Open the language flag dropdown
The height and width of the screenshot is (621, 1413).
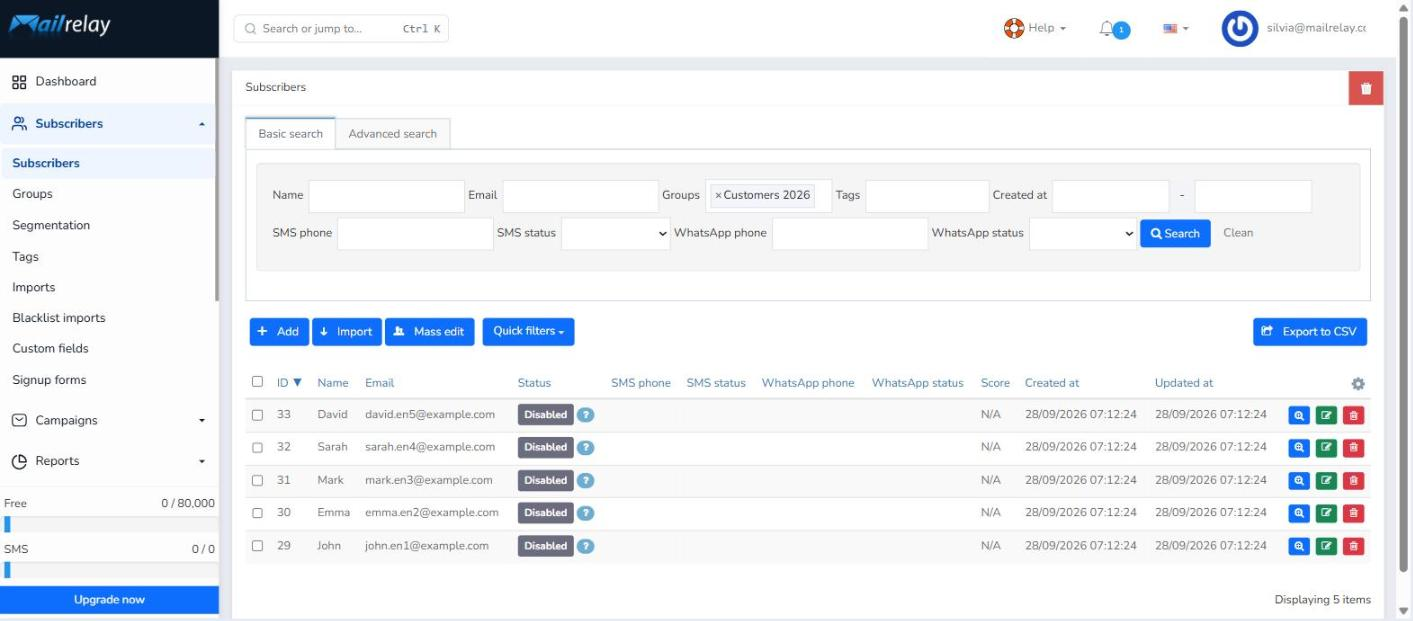tap(1176, 29)
